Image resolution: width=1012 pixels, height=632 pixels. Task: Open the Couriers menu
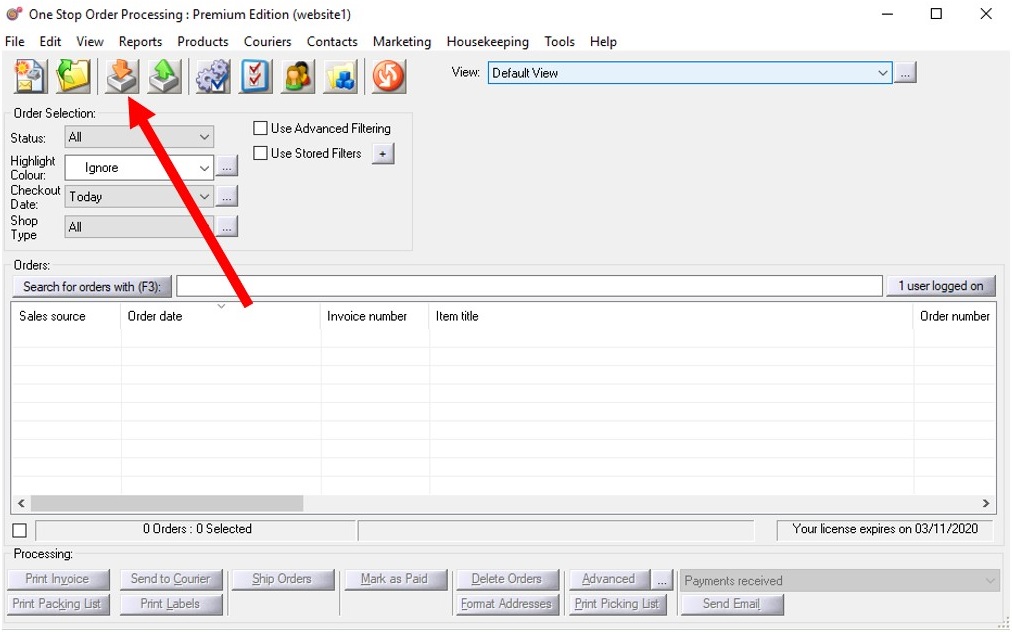(x=267, y=41)
